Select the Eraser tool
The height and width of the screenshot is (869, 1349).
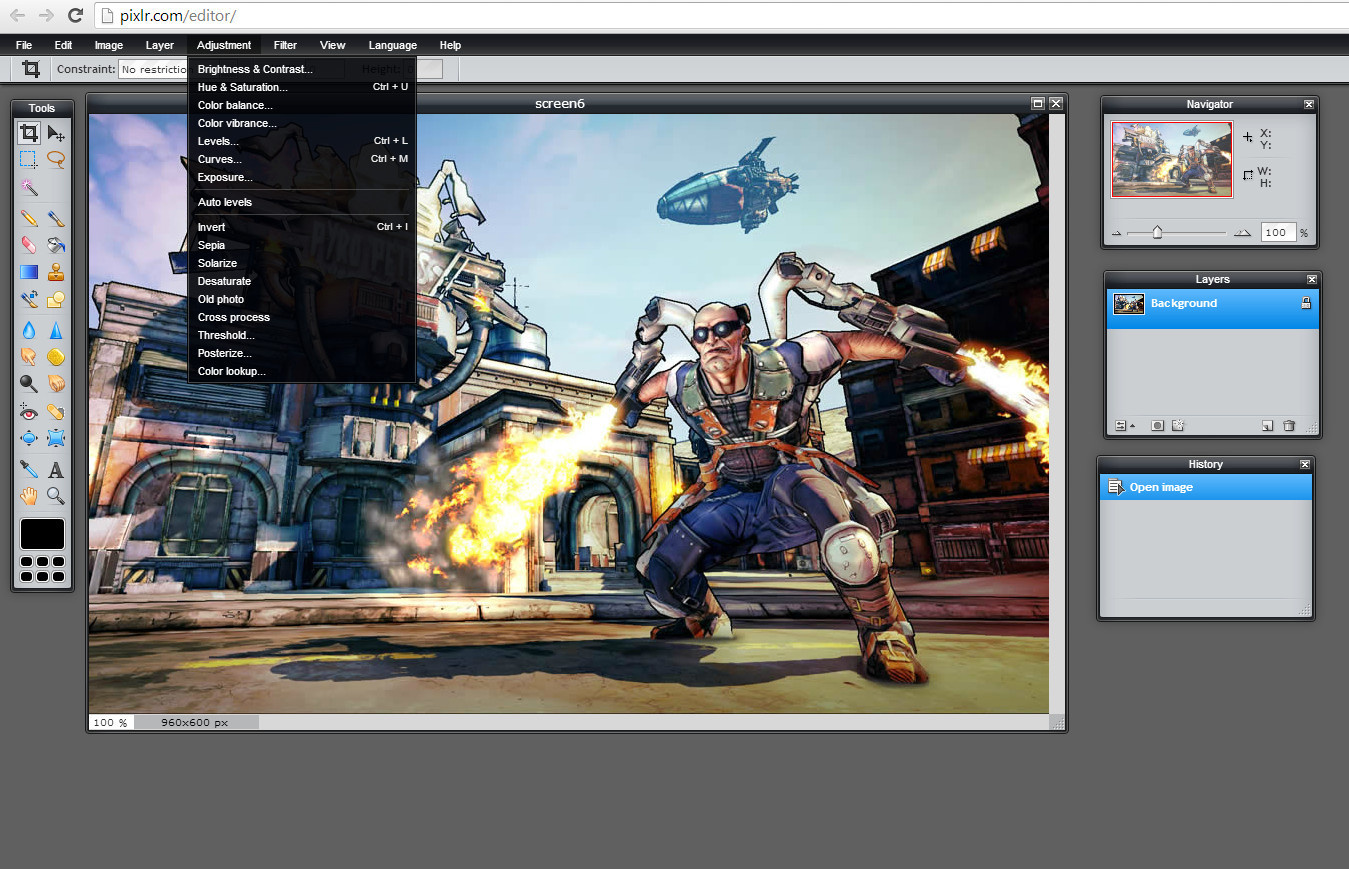pos(29,245)
